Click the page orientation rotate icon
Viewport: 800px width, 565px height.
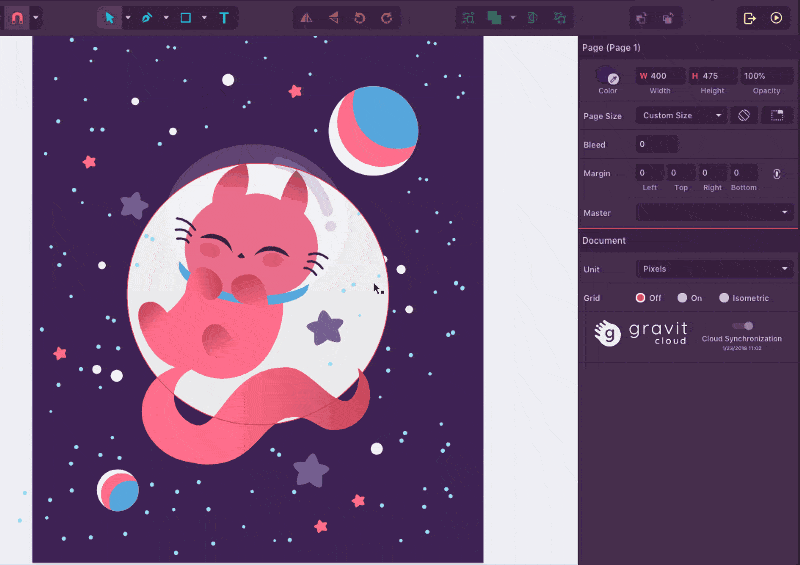744,116
